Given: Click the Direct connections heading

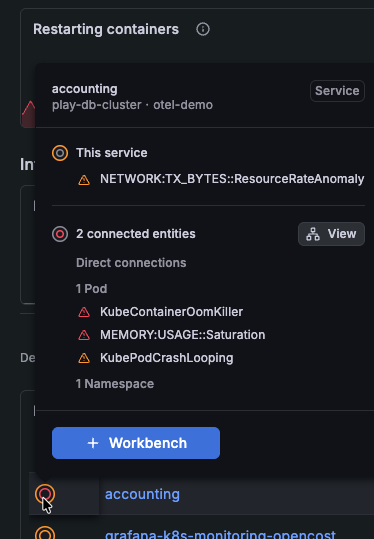Looking at the screenshot, I should (131, 263).
